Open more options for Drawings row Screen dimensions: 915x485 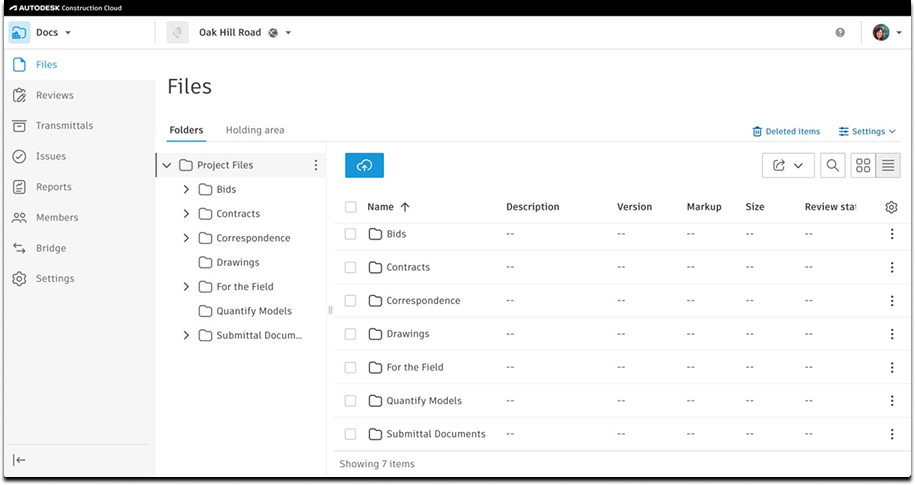892,334
